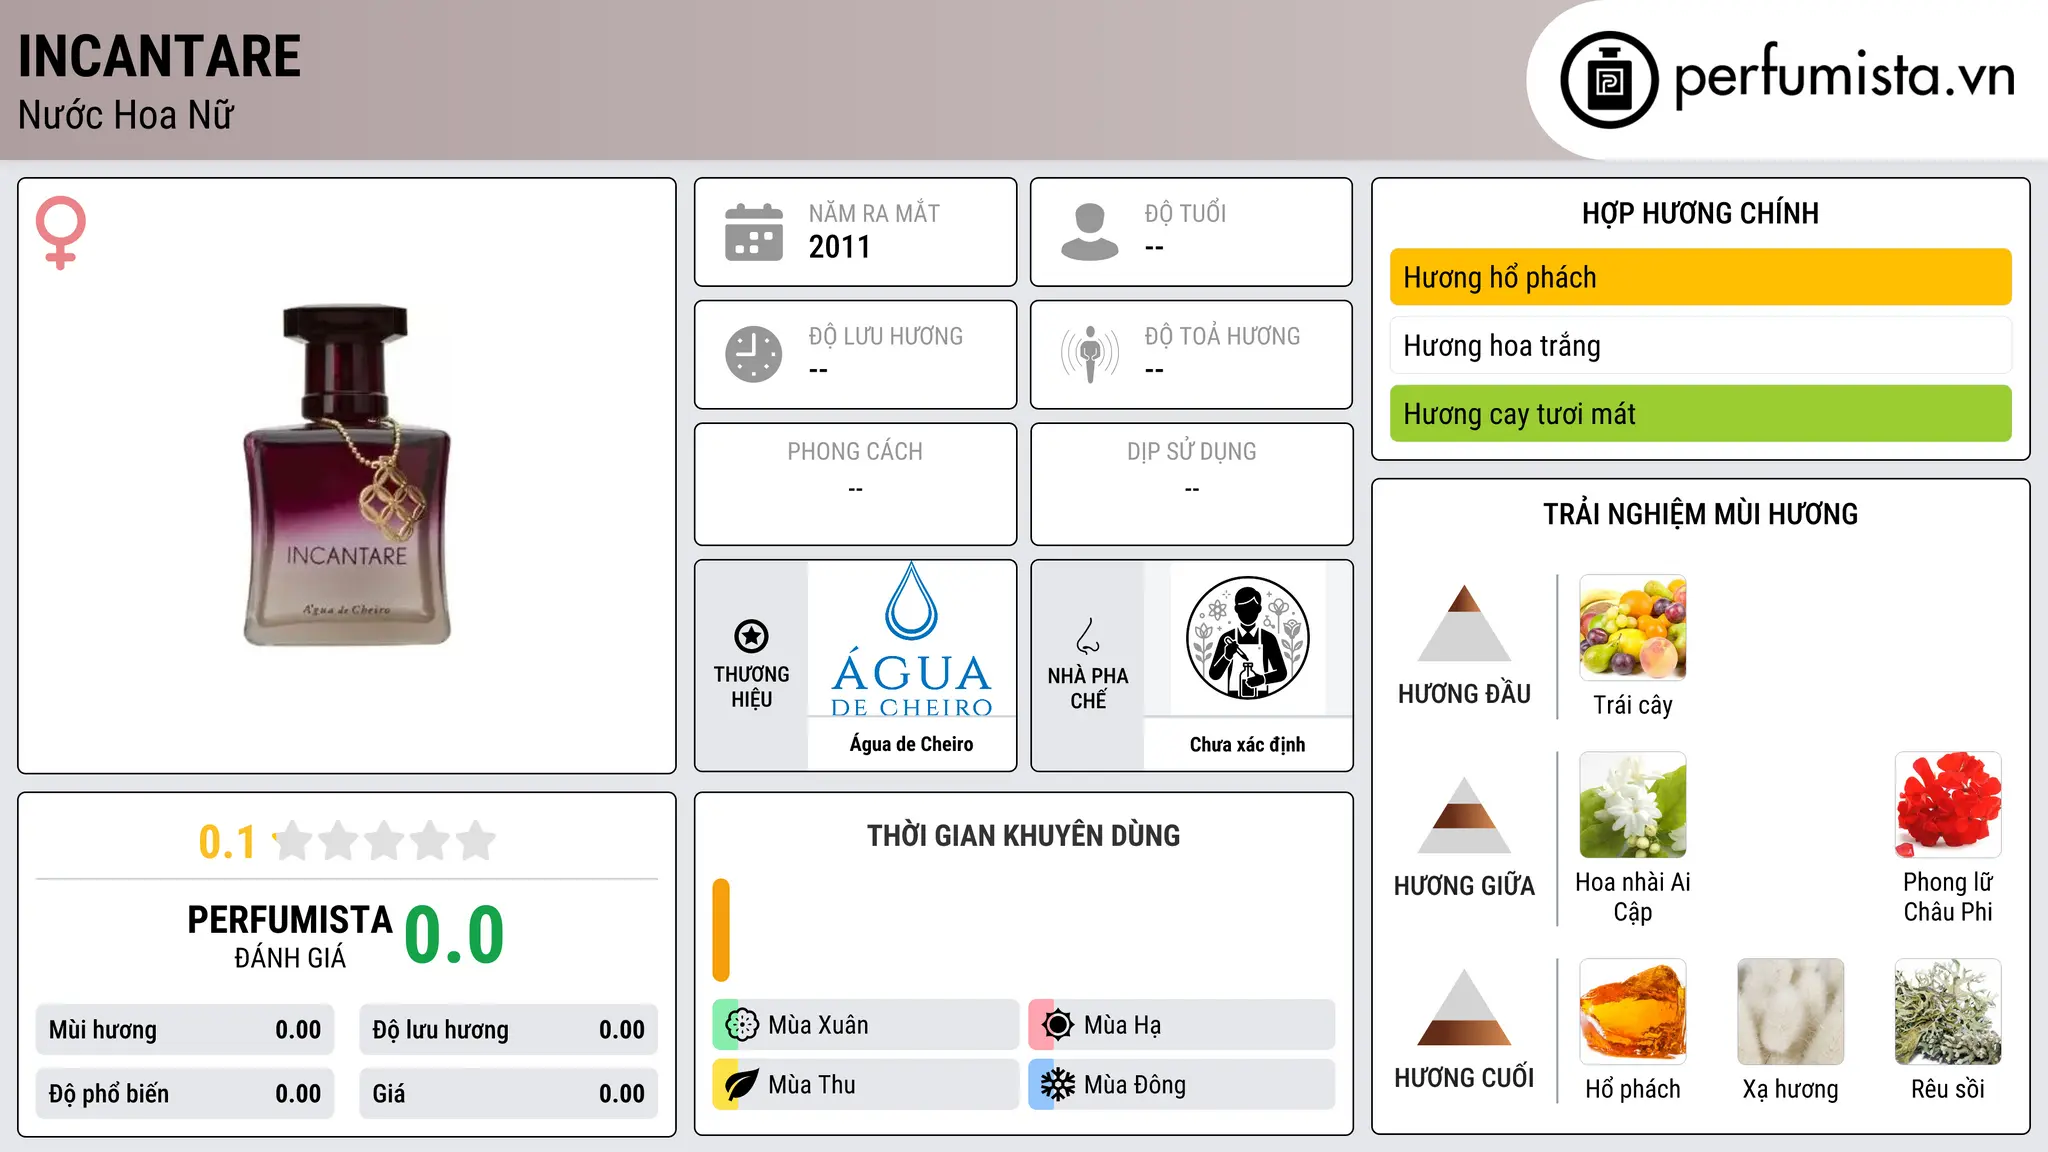Image resolution: width=2048 pixels, height=1152 pixels.
Task: Open the Incantare perfume bottle image
Action: coord(347,475)
